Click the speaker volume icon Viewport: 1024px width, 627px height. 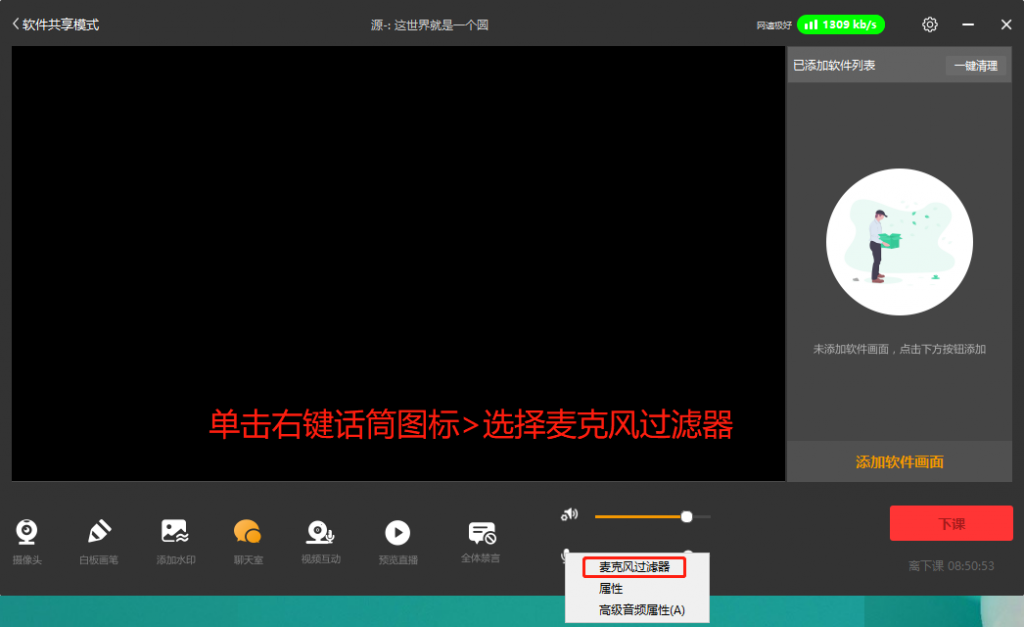pyautogui.click(x=569, y=515)
